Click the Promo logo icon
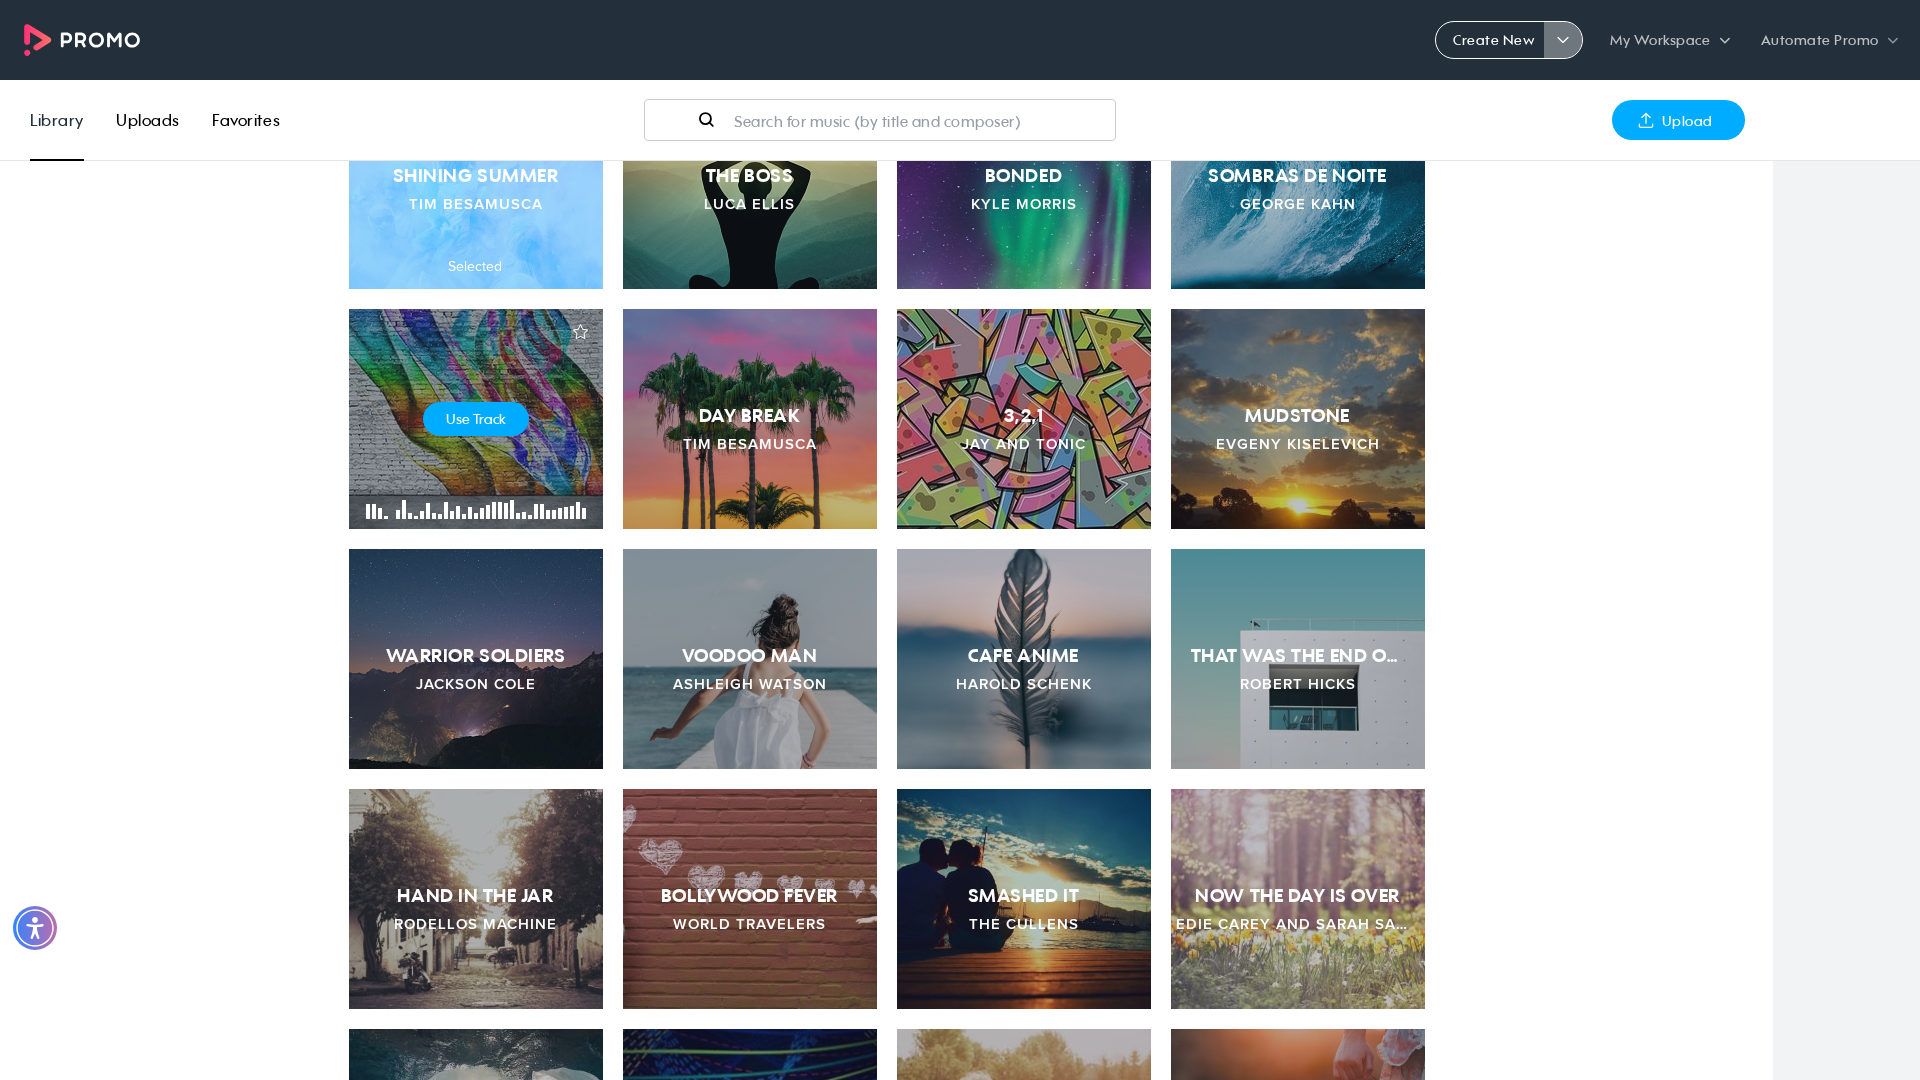The width and height of the screenshot is (1920, 1080). click(37, 40)
